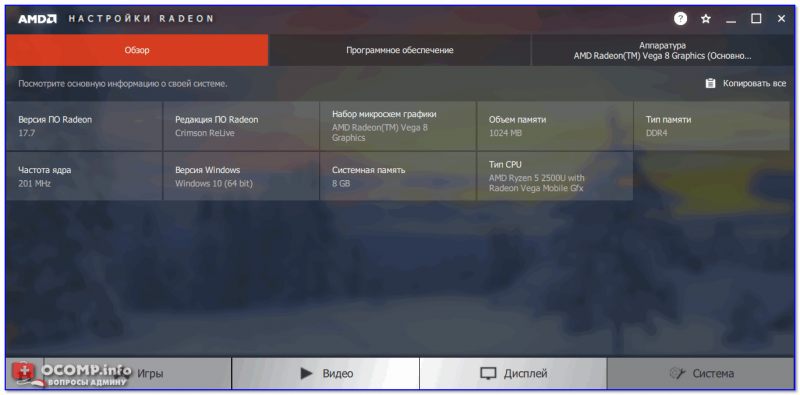
Task: Click the Тип CPU label
Action: (505, 164)
